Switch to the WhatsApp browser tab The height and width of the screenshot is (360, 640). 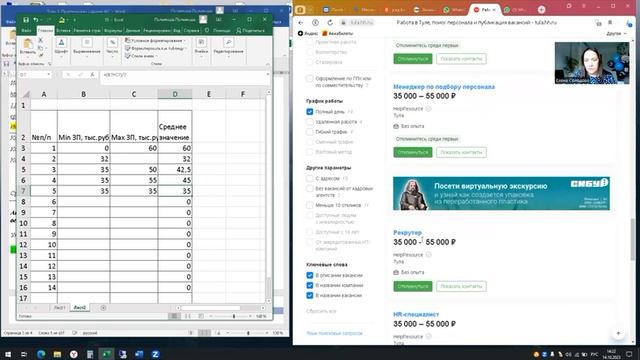[x=454, y=9]
